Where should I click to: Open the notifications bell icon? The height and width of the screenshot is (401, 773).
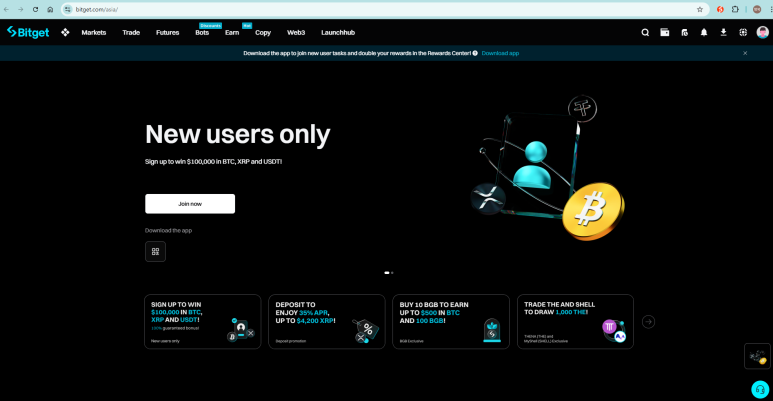(704, 33)
